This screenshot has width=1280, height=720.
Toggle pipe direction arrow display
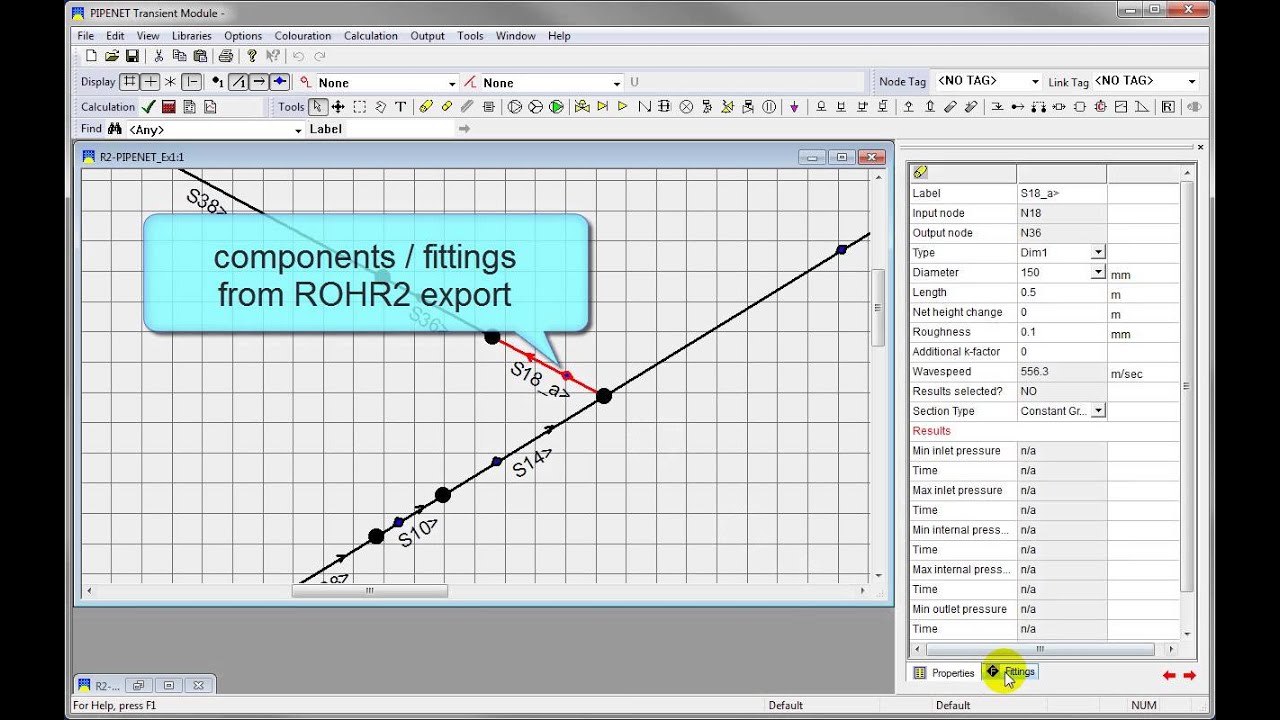(x=259, y=82)
